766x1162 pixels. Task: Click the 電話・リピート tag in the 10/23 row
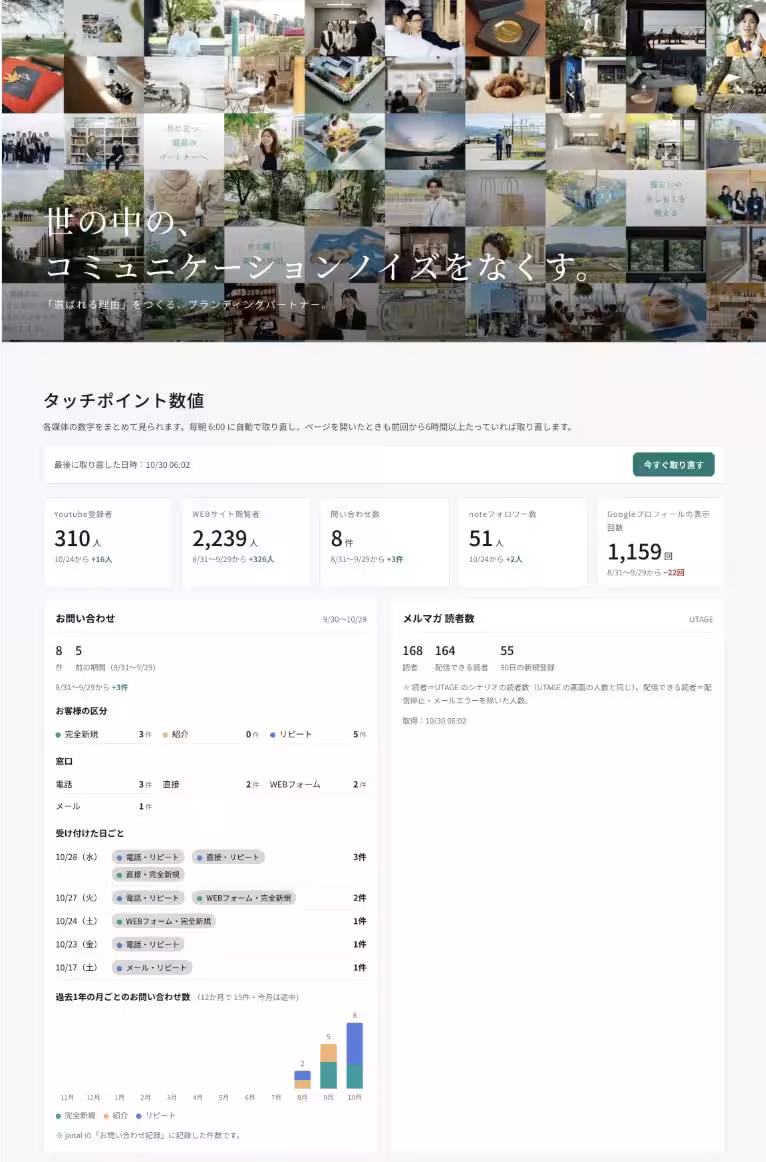click(x=148, y=944)
